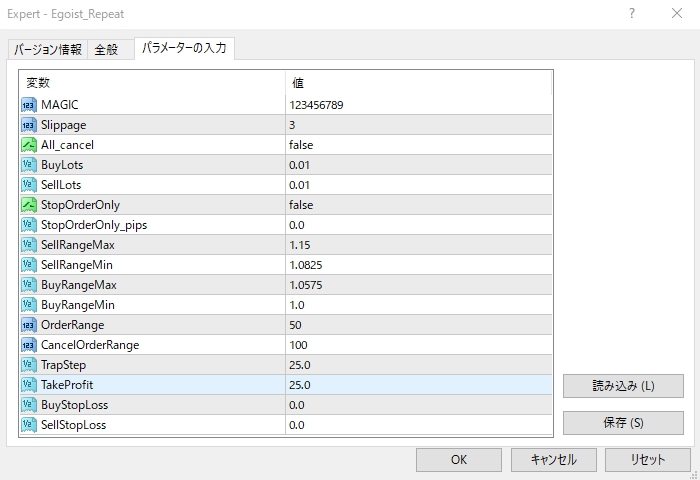
Task: Click the integer icon beside MAGIC
Action: pos(28,105)
